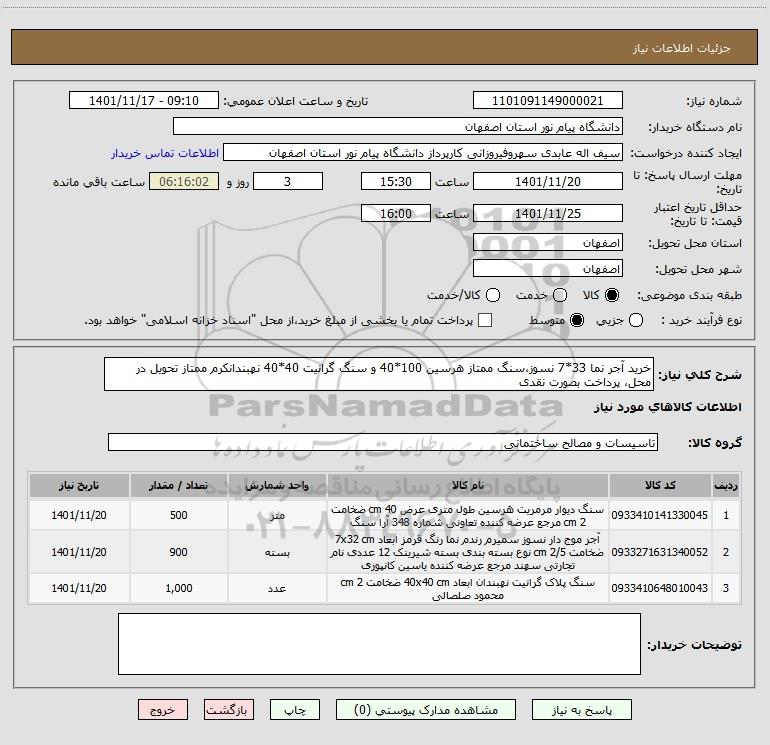This screenshot has width=770, height=745.
Task: Click the استان محل تحویل field اصفهان
Action: point(548,243)
